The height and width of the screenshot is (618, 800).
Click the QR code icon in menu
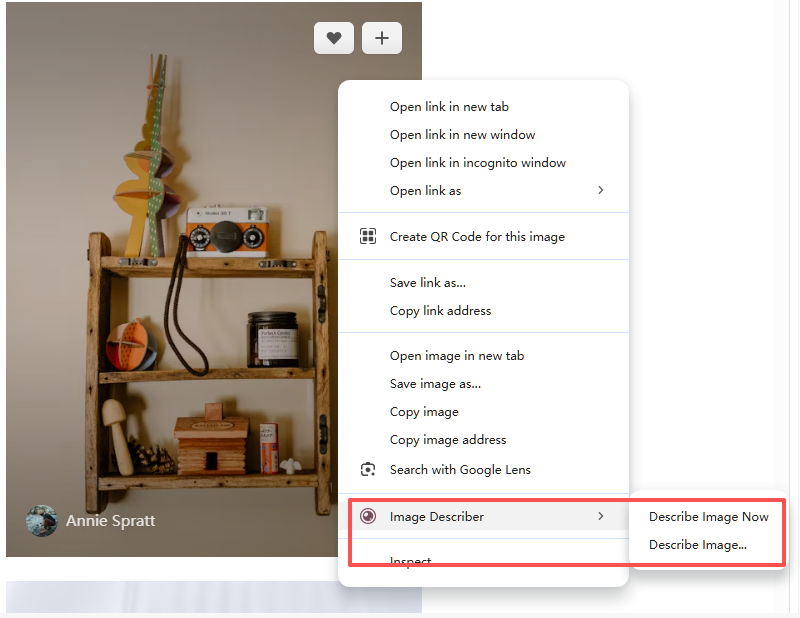(368, 236)
